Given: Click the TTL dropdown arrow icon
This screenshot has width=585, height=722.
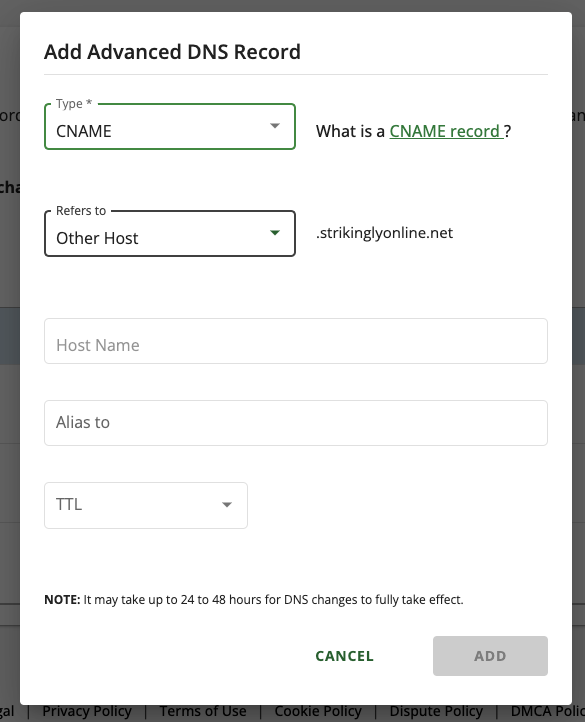Looking at the screenshot, I should [x=227, y=505].
